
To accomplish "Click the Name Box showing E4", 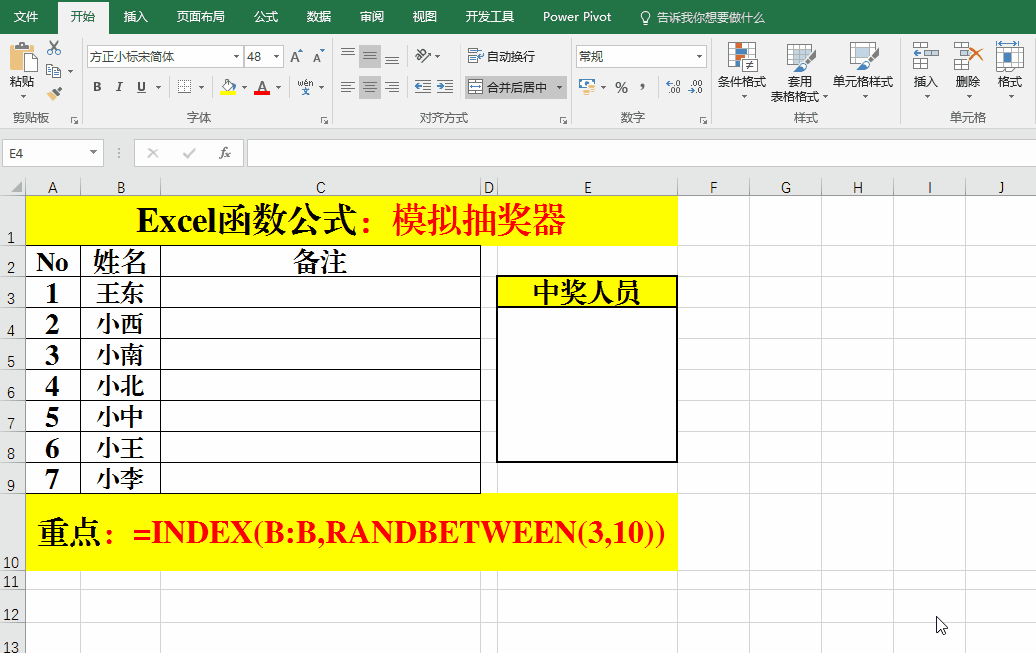I will point(45,153).
